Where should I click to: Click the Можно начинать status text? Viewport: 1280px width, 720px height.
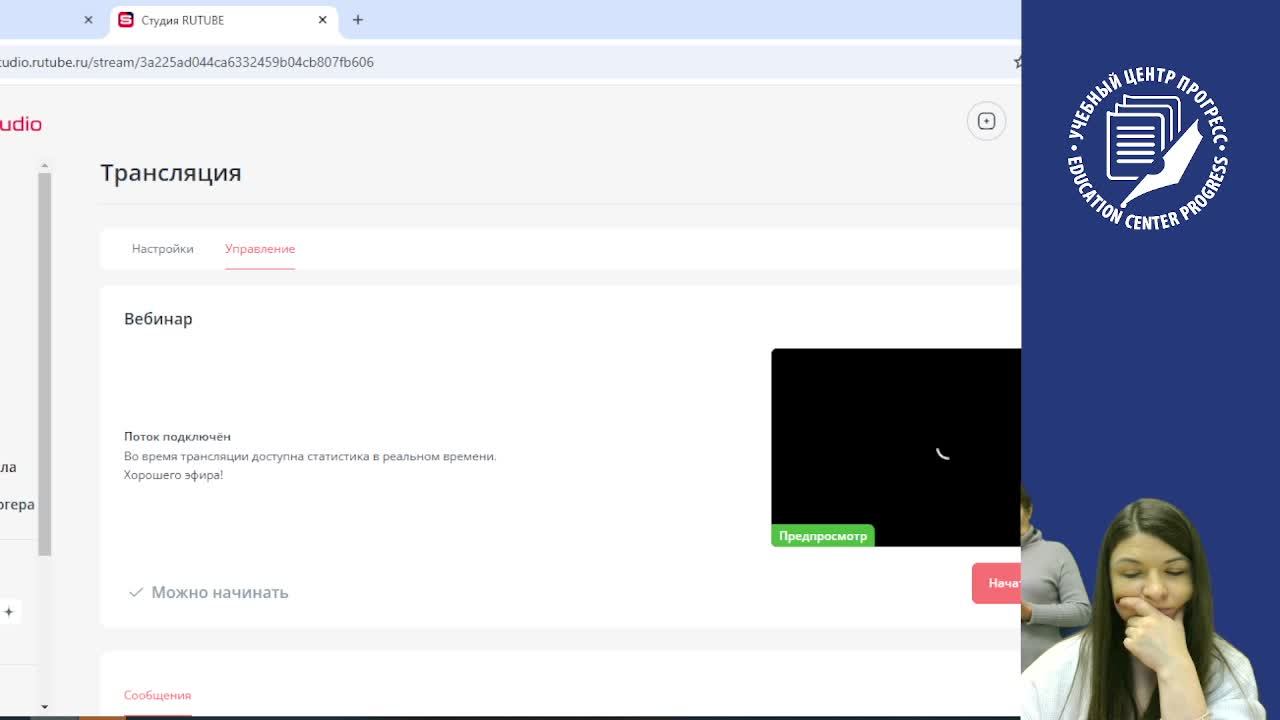(220, 593)
